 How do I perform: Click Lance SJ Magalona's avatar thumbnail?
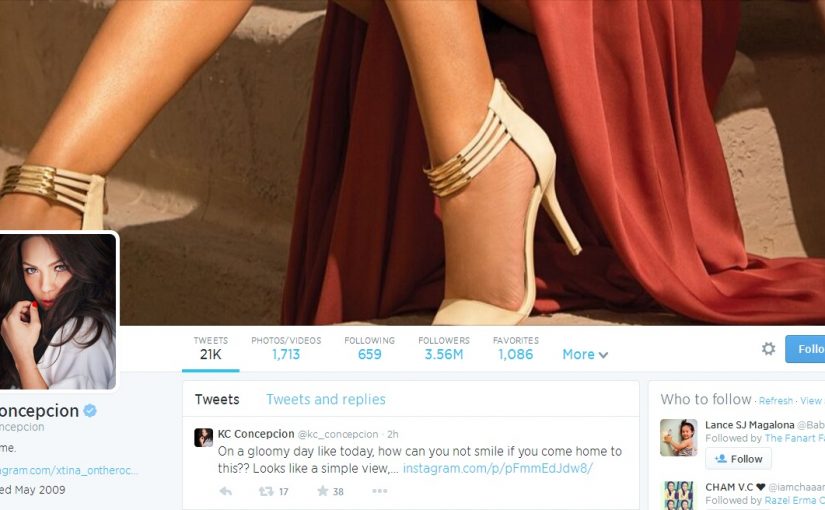678,437
